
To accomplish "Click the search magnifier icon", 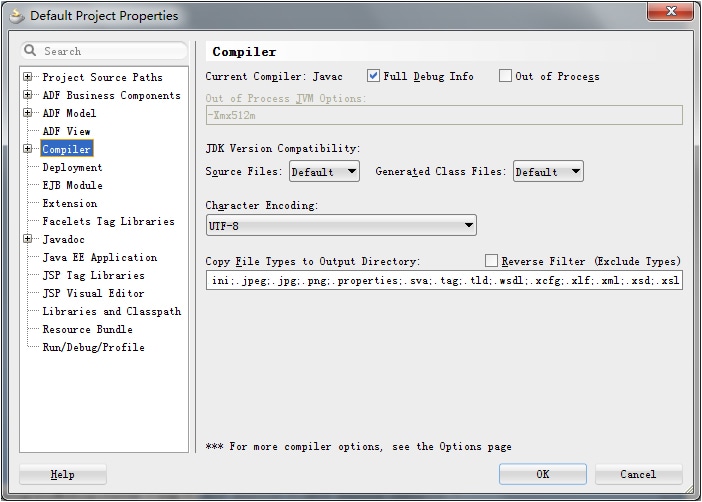I will pyautogui.click(x=31, y=51).
